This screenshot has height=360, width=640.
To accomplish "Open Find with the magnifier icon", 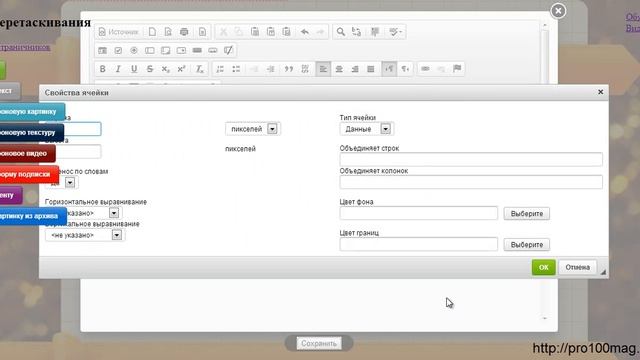I will click(x=340, y=32).
